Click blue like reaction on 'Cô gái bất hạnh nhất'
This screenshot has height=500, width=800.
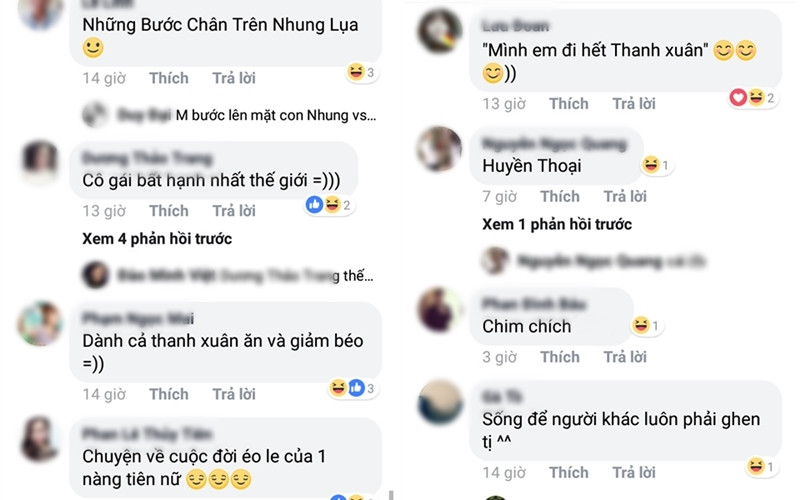314,205
